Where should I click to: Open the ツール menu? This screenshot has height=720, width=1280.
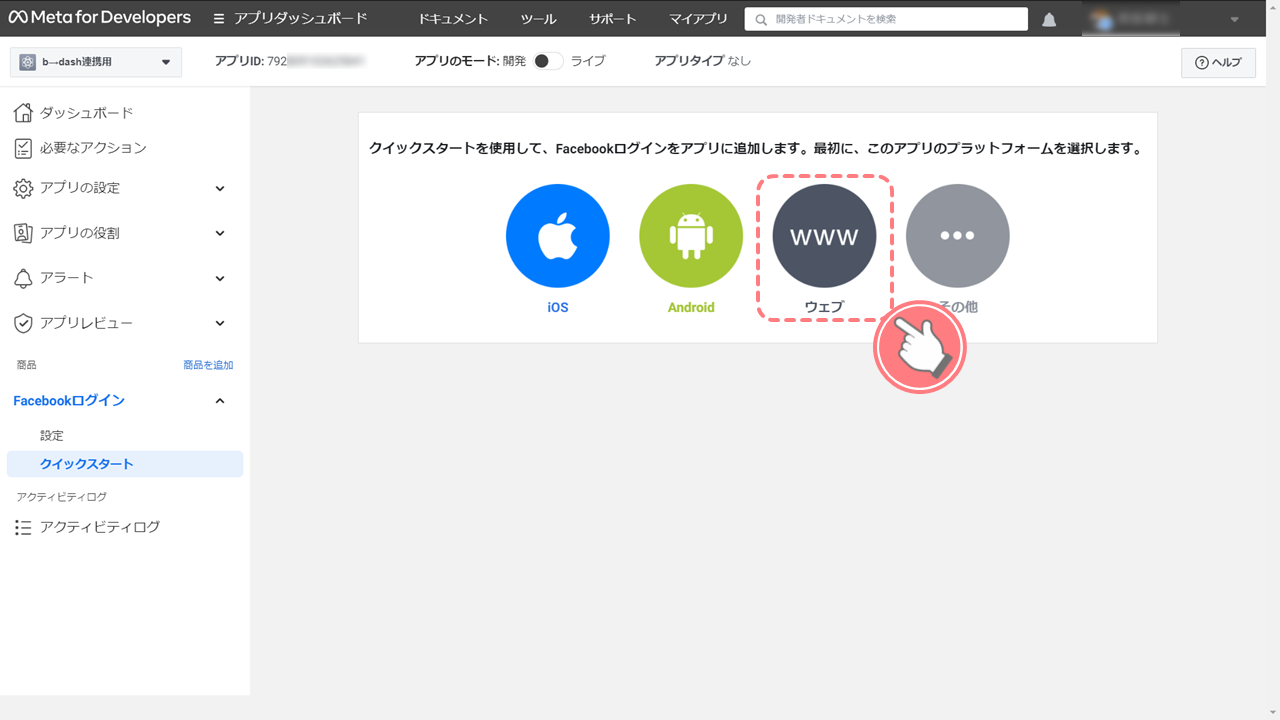538,19
